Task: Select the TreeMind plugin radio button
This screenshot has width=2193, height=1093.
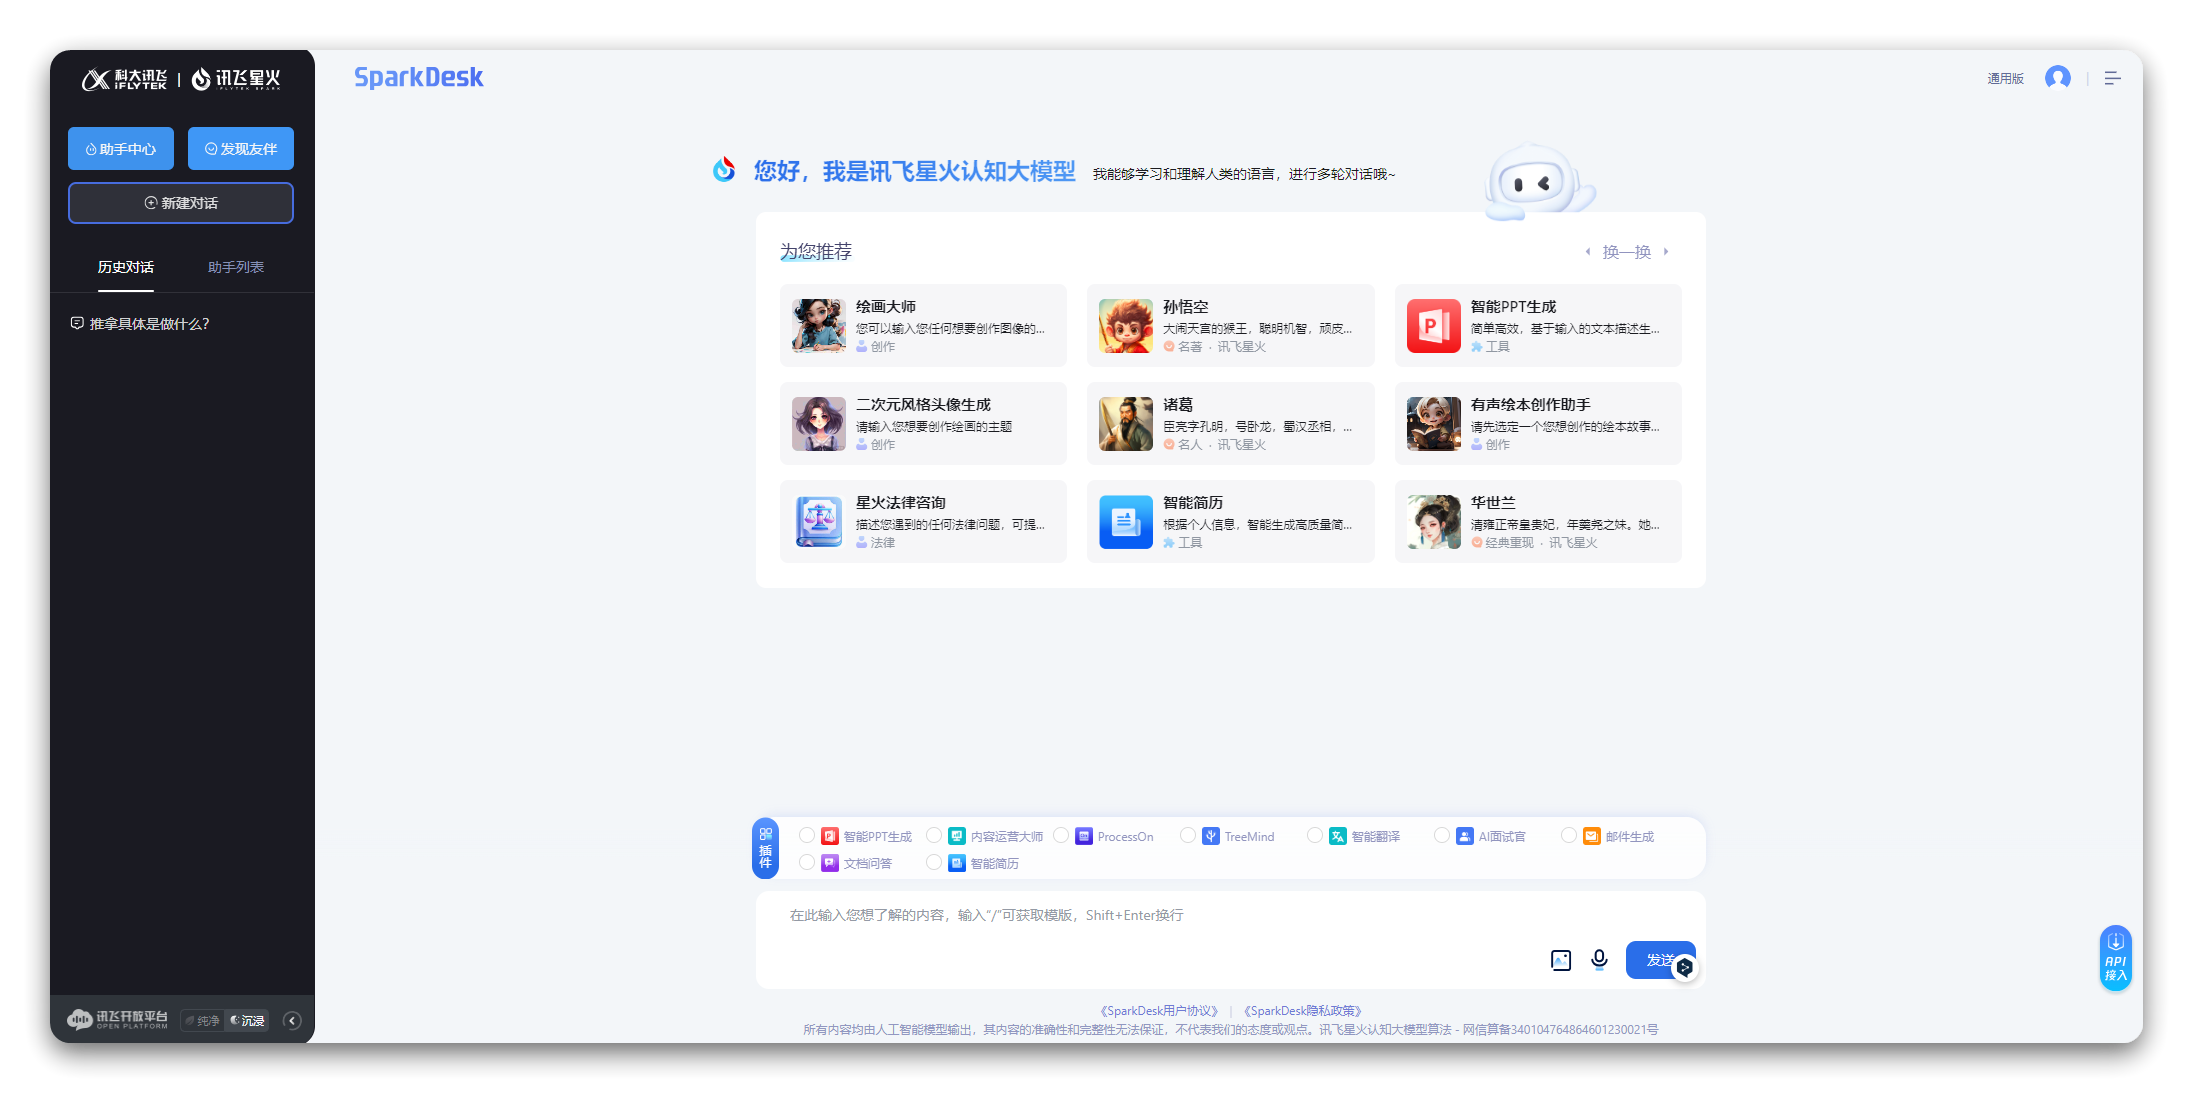Action: [1188, 835]
